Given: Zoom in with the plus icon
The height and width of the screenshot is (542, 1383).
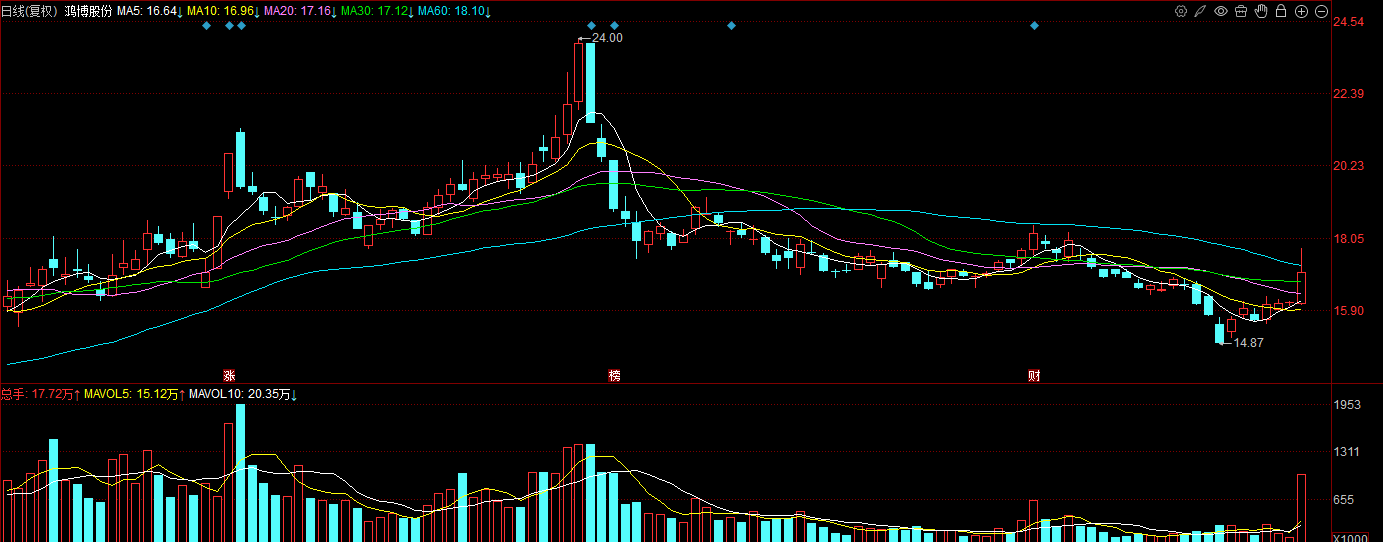Looking at the screenshot, I should pyautogui.click(x=1301, y=11).
